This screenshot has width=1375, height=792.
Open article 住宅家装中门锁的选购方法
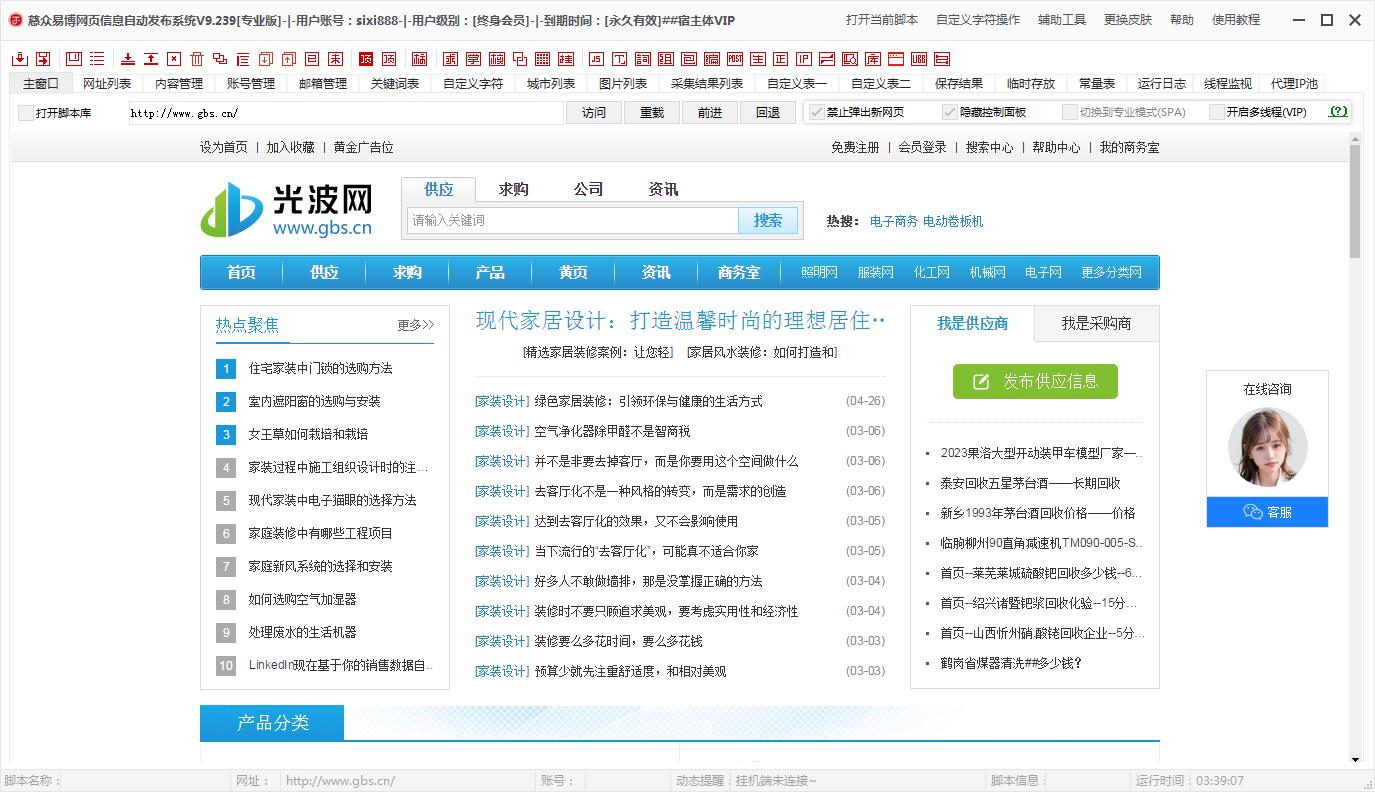[320, 368]
